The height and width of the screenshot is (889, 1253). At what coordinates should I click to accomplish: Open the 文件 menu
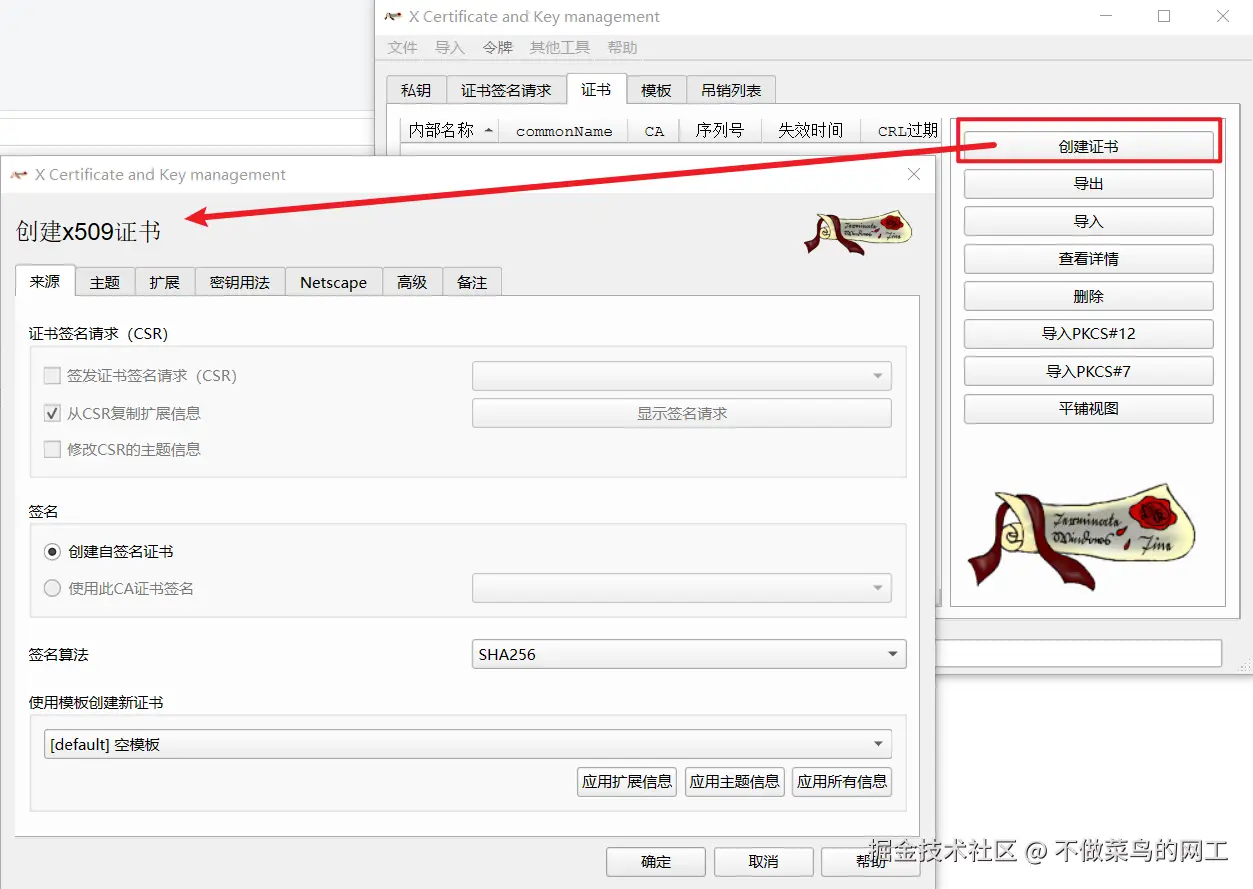(x=402, y=47)
